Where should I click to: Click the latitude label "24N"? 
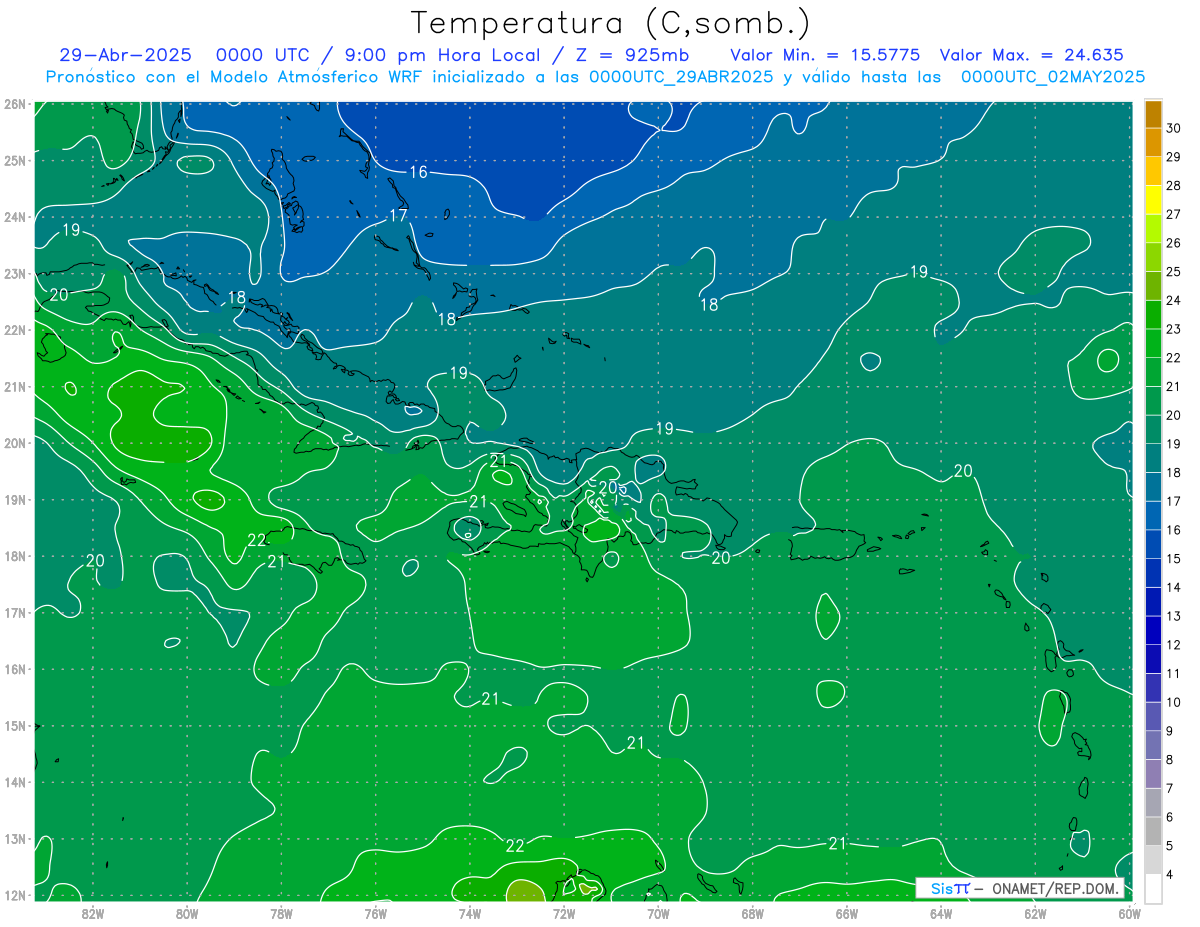(14, 217)
